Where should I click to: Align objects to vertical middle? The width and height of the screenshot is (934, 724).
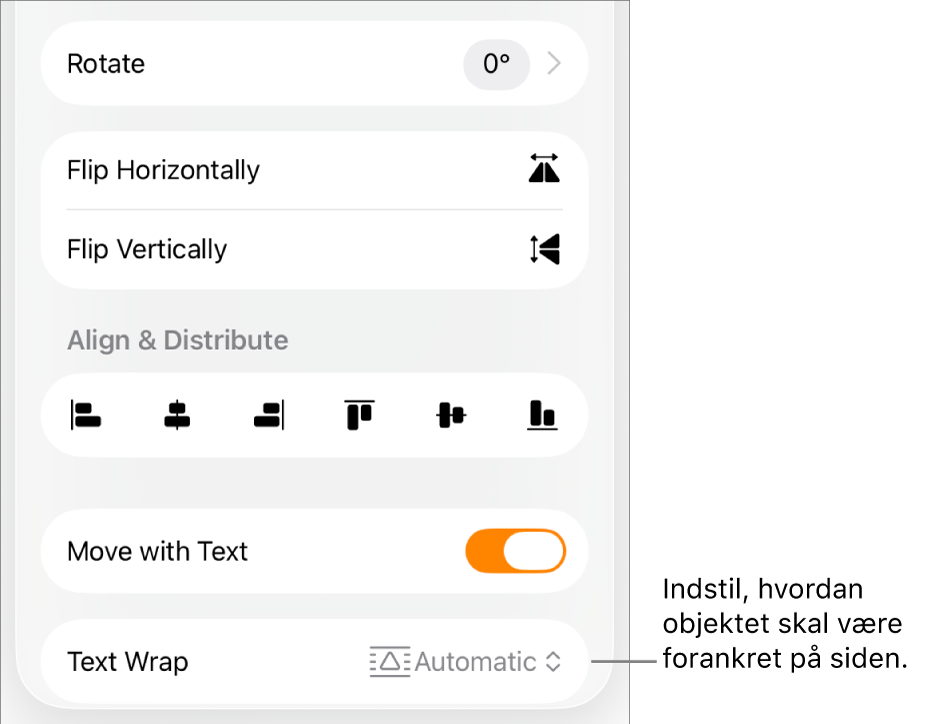pos(451,415)
